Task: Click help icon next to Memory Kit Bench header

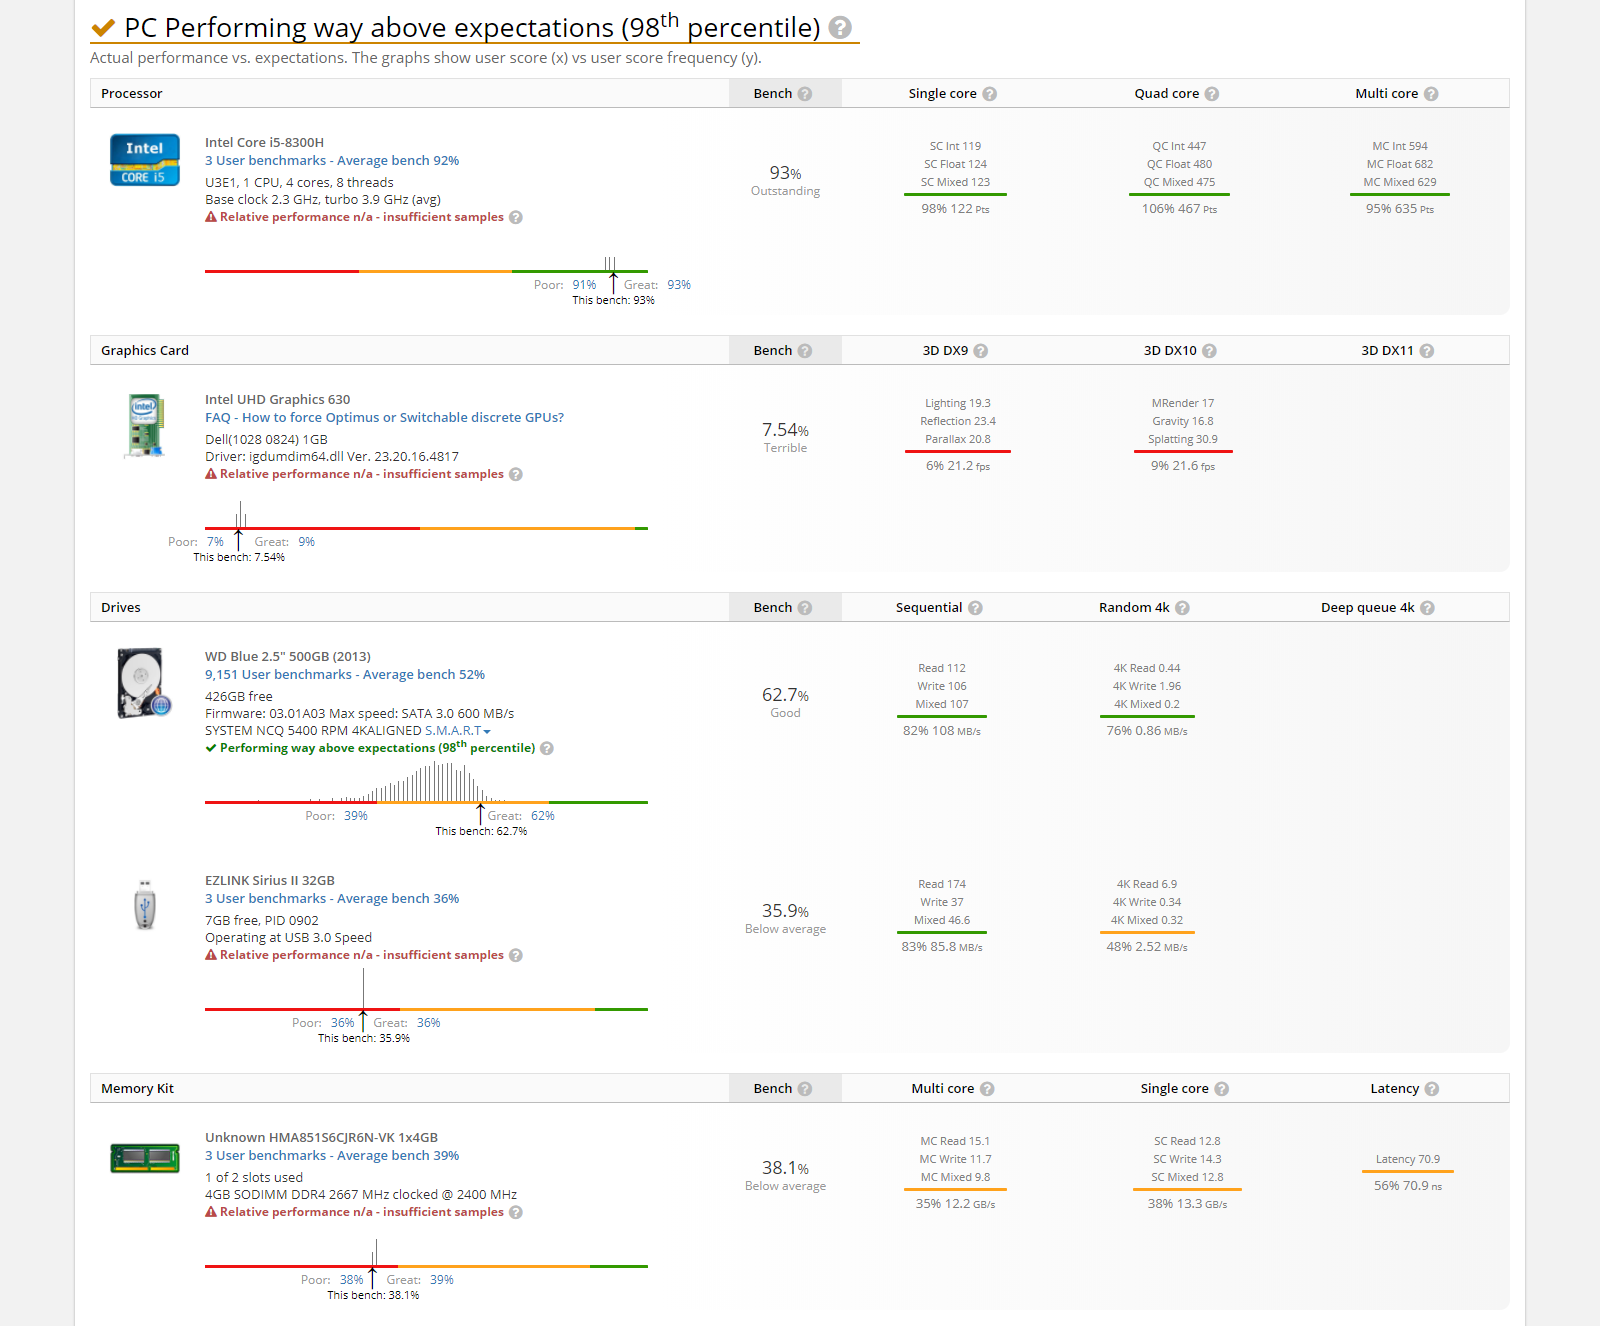Action: [805, 1089]
